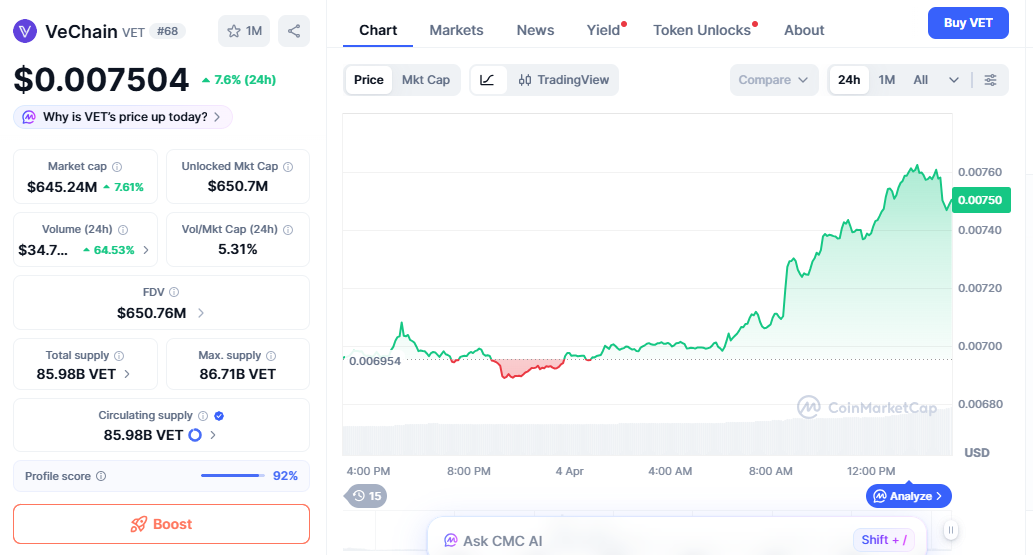Screen dimensions: 1033x555
Task: Click the info icon next to FDV
Action: pos(174,292)
